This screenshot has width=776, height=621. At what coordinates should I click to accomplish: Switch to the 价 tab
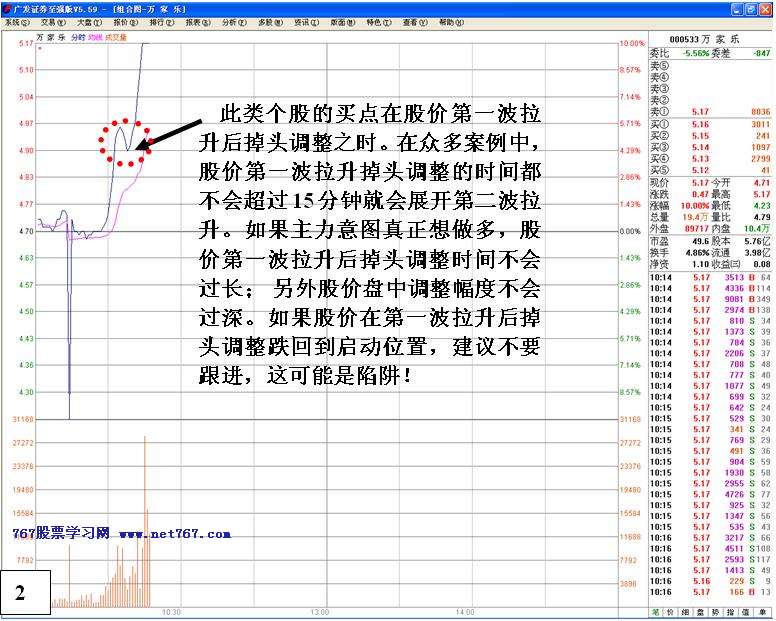[671, 612]
